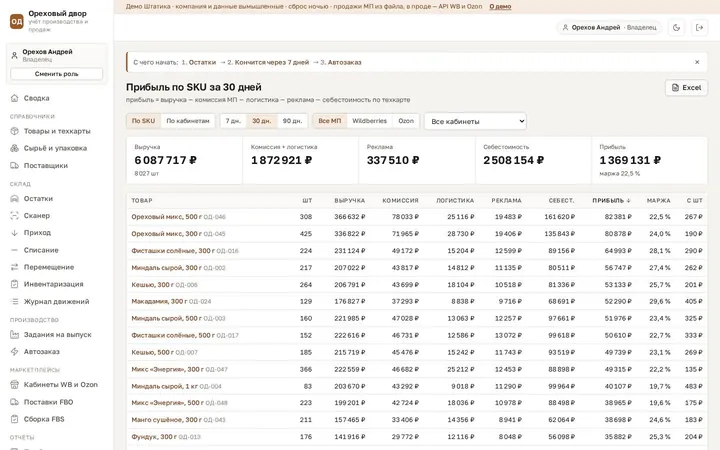Viewport: 720px width, 450px height.
Task: Filter by Ozon marketplace
Action: [x=406, y=121]
